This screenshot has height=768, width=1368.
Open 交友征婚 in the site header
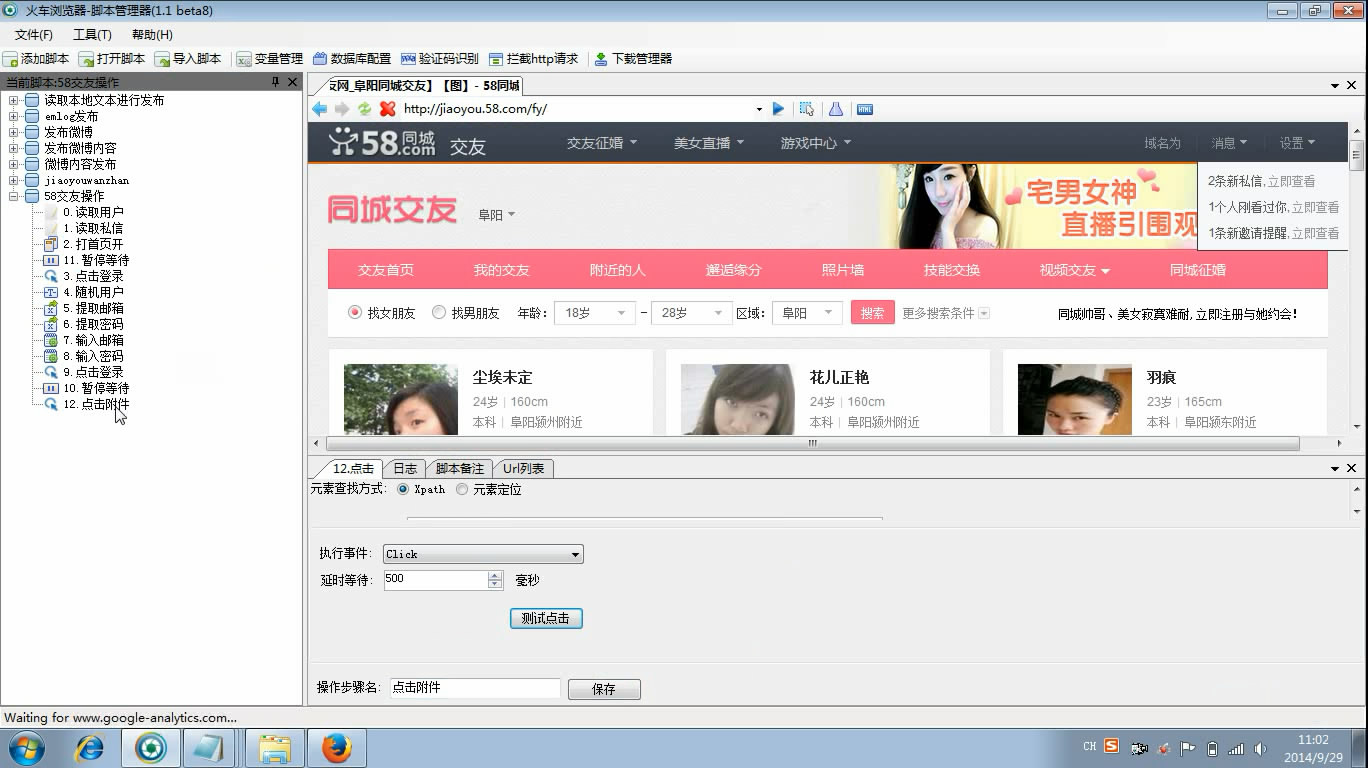coord(602,143)
